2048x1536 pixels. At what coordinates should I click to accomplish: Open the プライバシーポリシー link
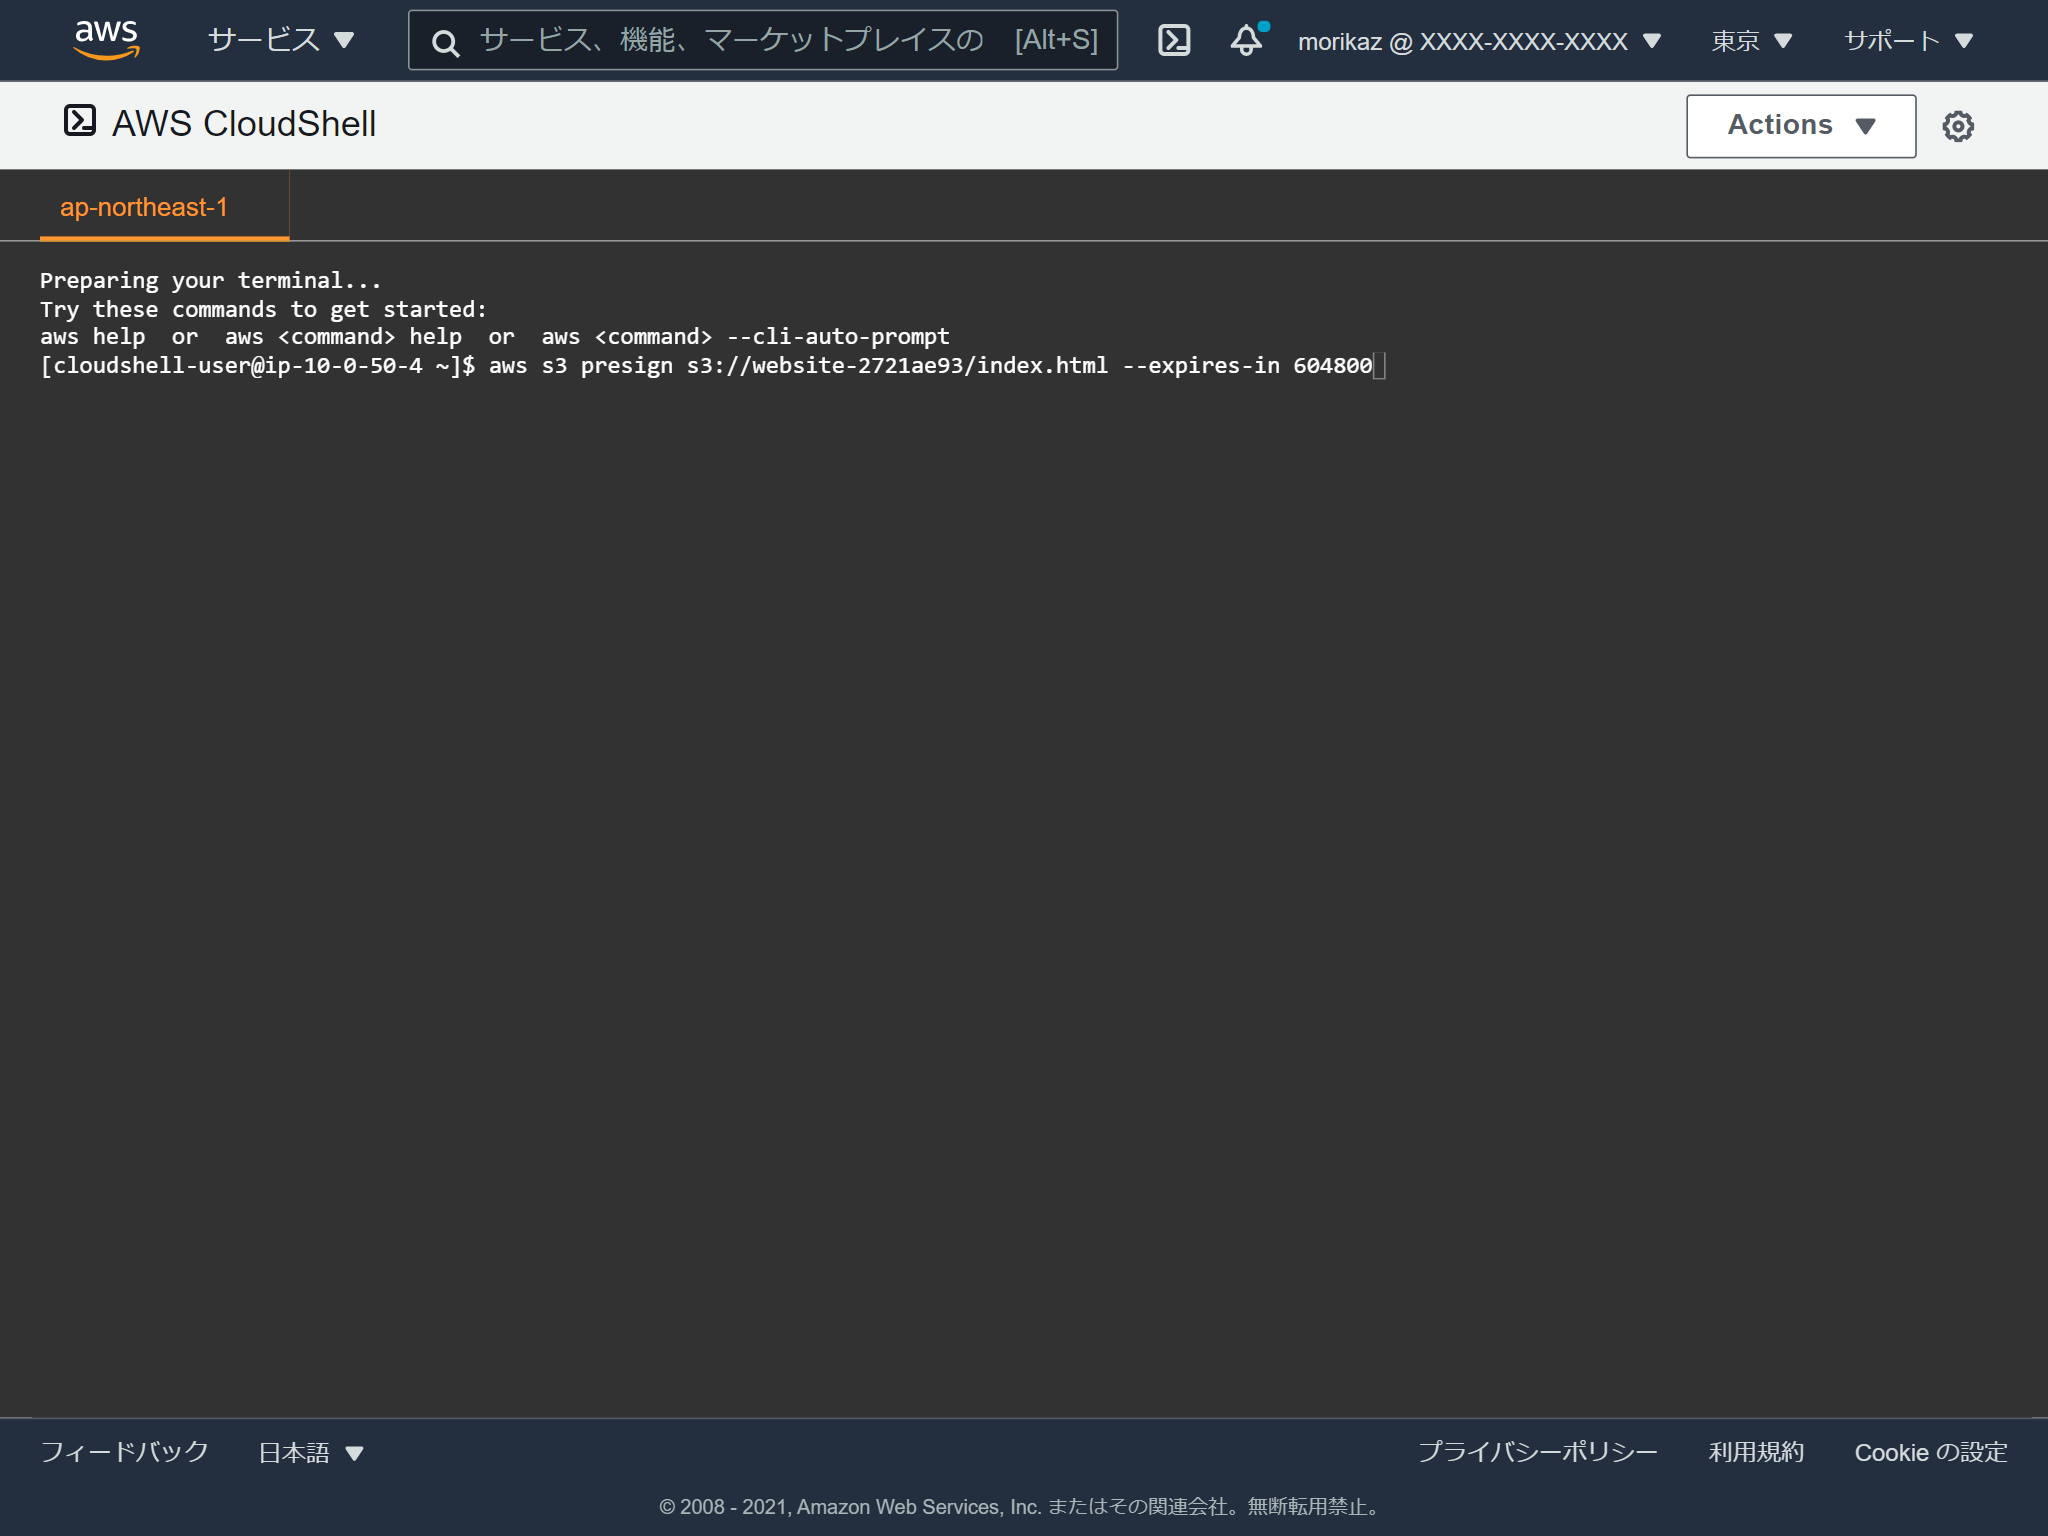(1538, 1452)
